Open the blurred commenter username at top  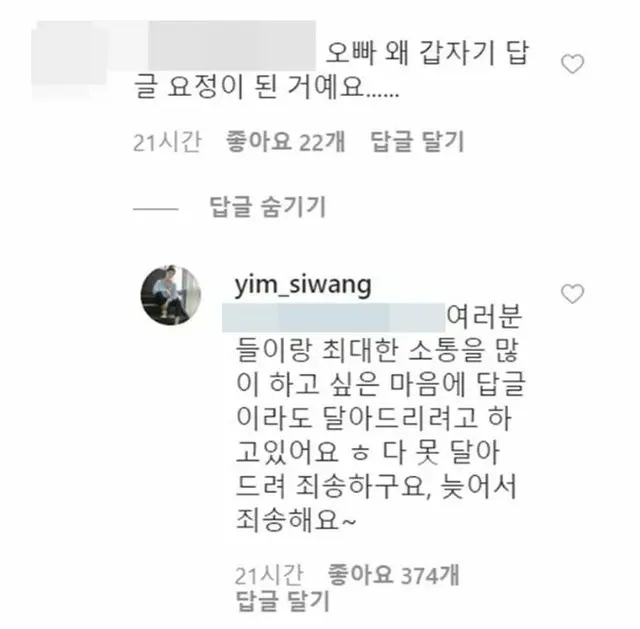point(232,46)
